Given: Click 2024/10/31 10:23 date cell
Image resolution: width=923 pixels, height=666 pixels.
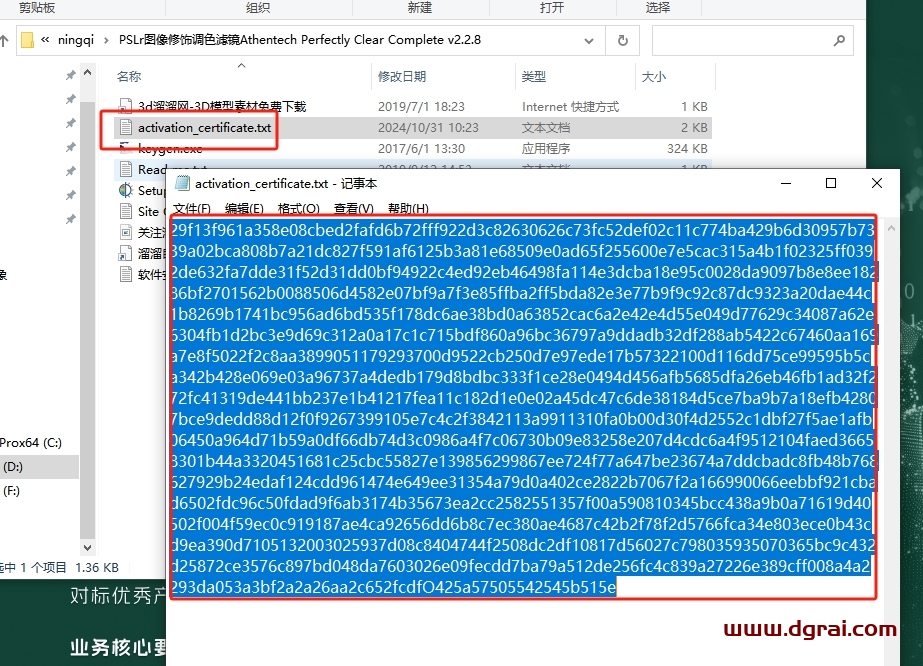Looking at the screenshot, I should pyautogui.click(x=428, y=127).
